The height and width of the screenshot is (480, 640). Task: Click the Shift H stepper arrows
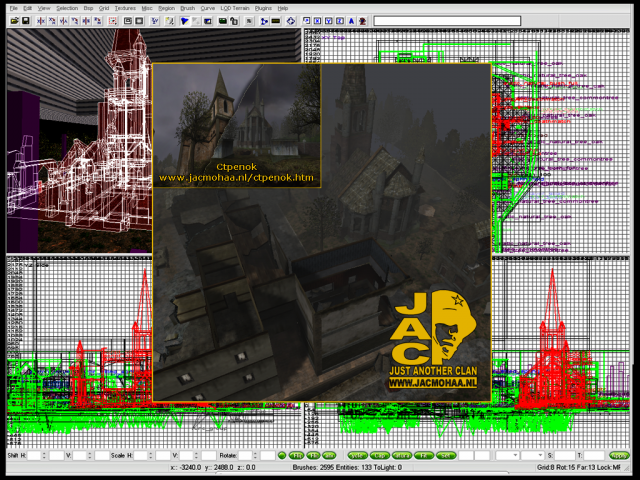click(x=44, y=456)
